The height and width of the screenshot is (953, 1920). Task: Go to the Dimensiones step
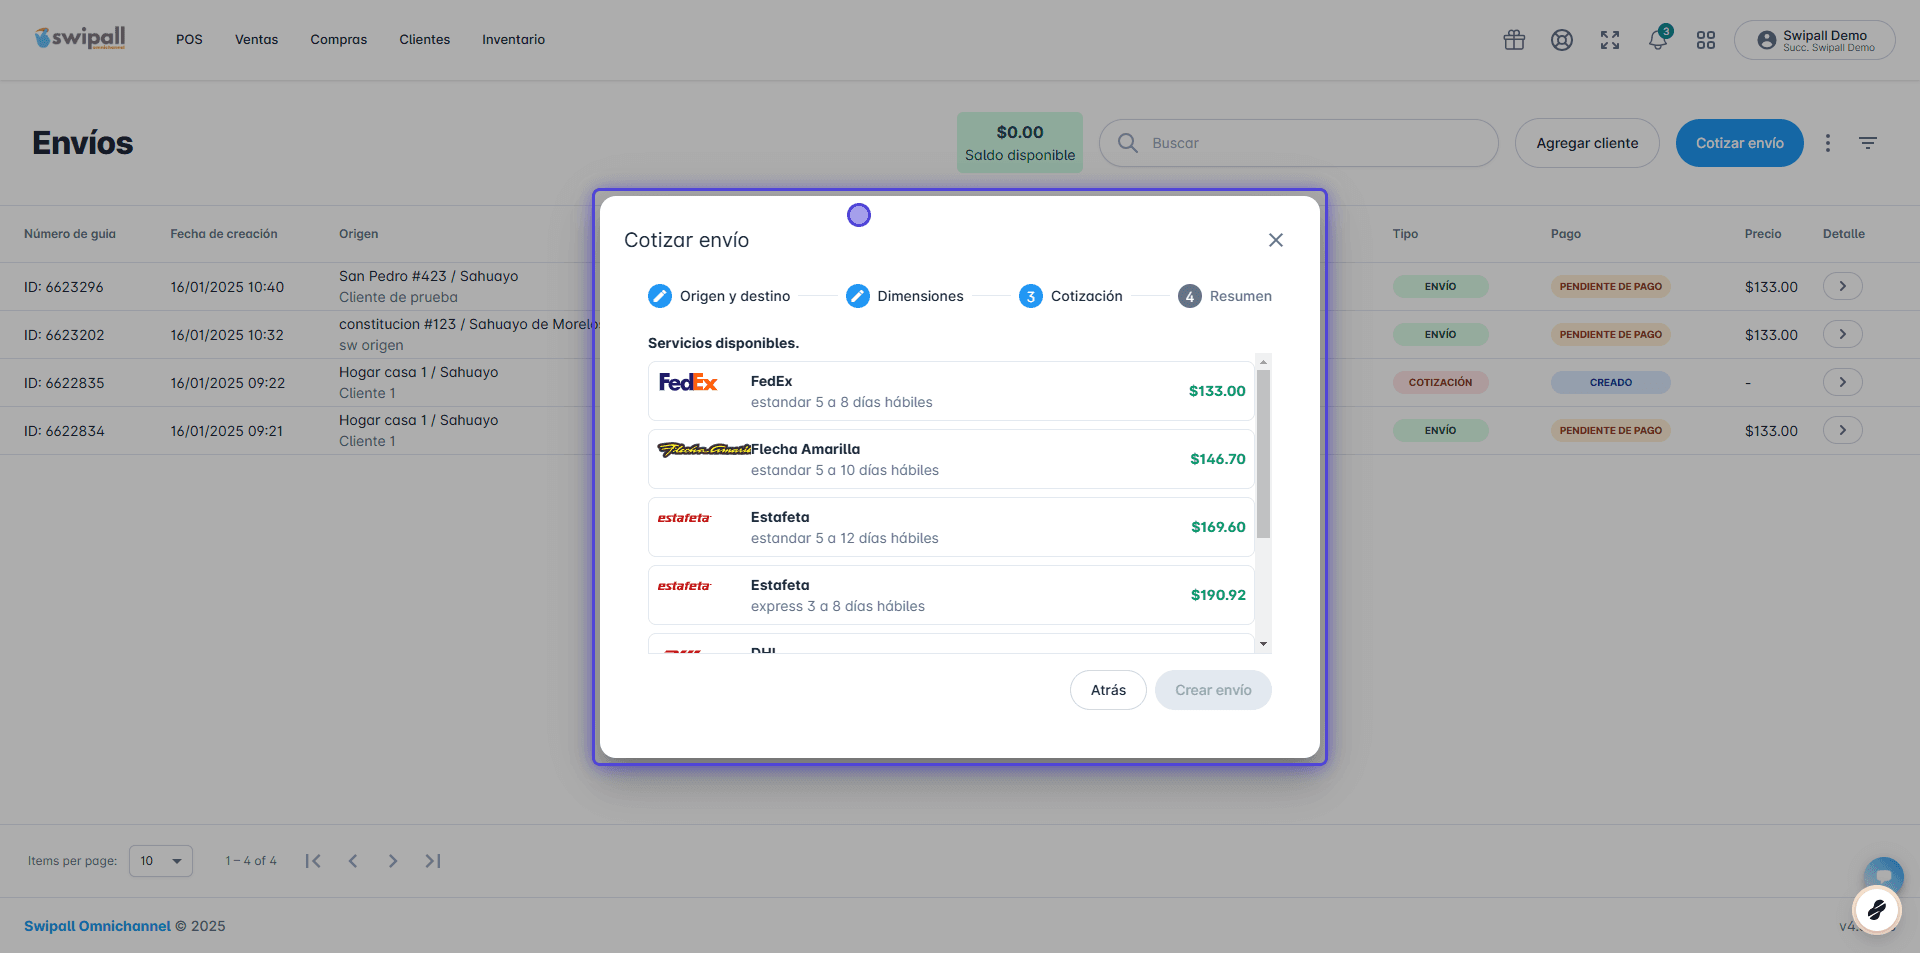pyautogui.click(x=905, y=296)
